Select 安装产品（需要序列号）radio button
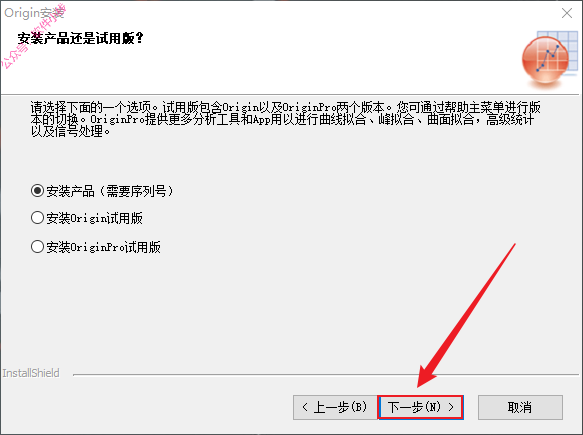 tap(37, 191)
